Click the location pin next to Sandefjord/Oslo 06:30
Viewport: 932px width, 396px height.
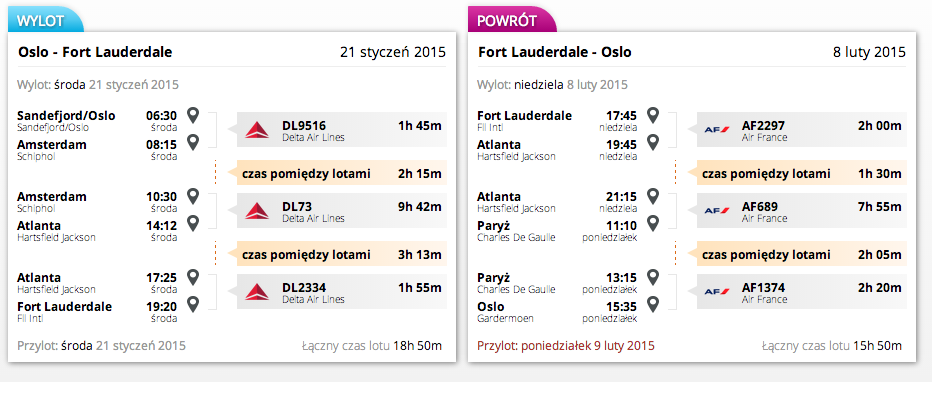coord(192,115)
